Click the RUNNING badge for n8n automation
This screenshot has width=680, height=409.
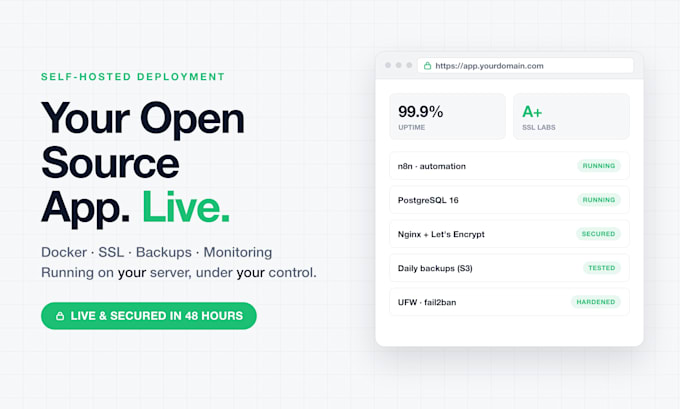[x=598, y=166]
